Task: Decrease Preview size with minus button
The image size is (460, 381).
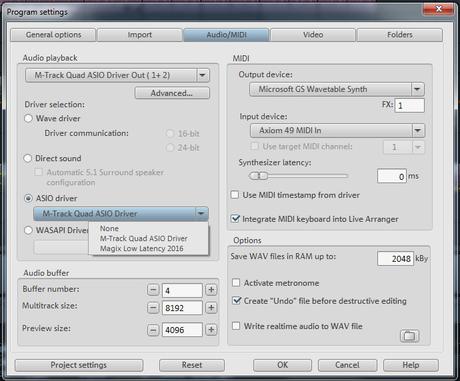Action: click(153, 330)
